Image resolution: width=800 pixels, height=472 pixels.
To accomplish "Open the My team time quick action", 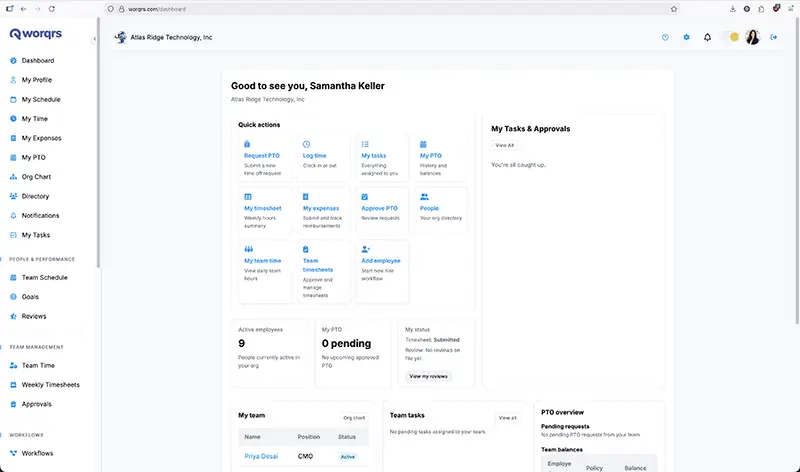I will coord(265,271).
